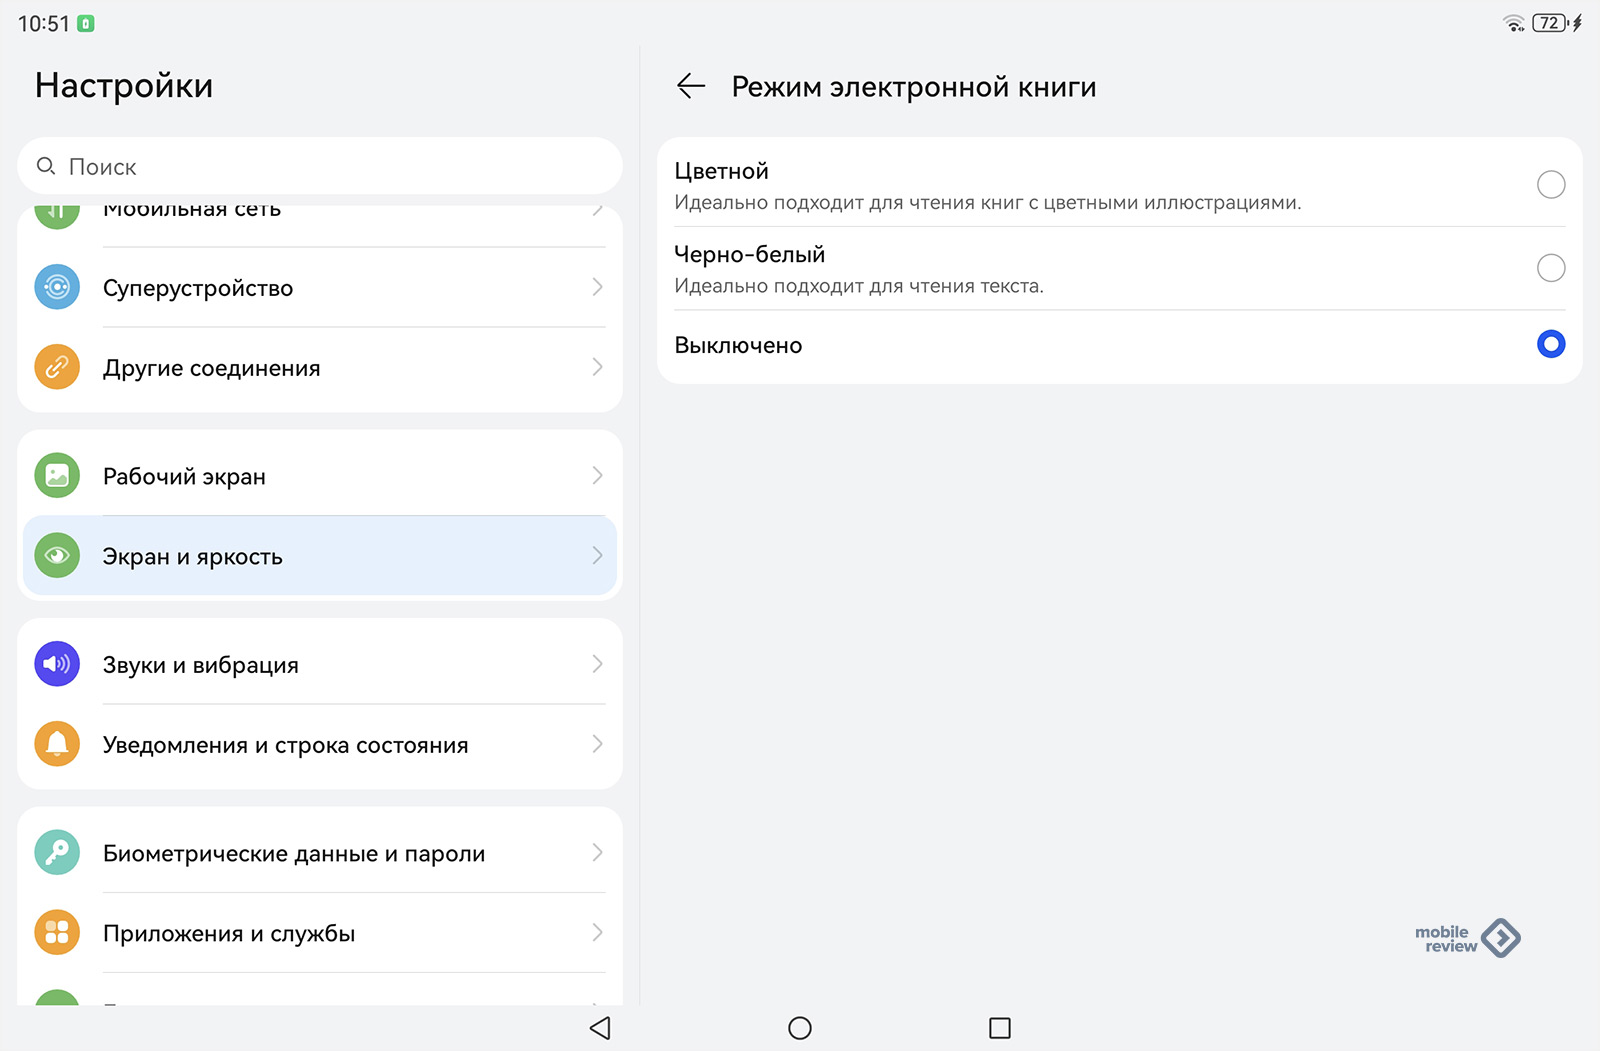
Task: Select the Черно-белый radio button
Action: (1550, 268)
